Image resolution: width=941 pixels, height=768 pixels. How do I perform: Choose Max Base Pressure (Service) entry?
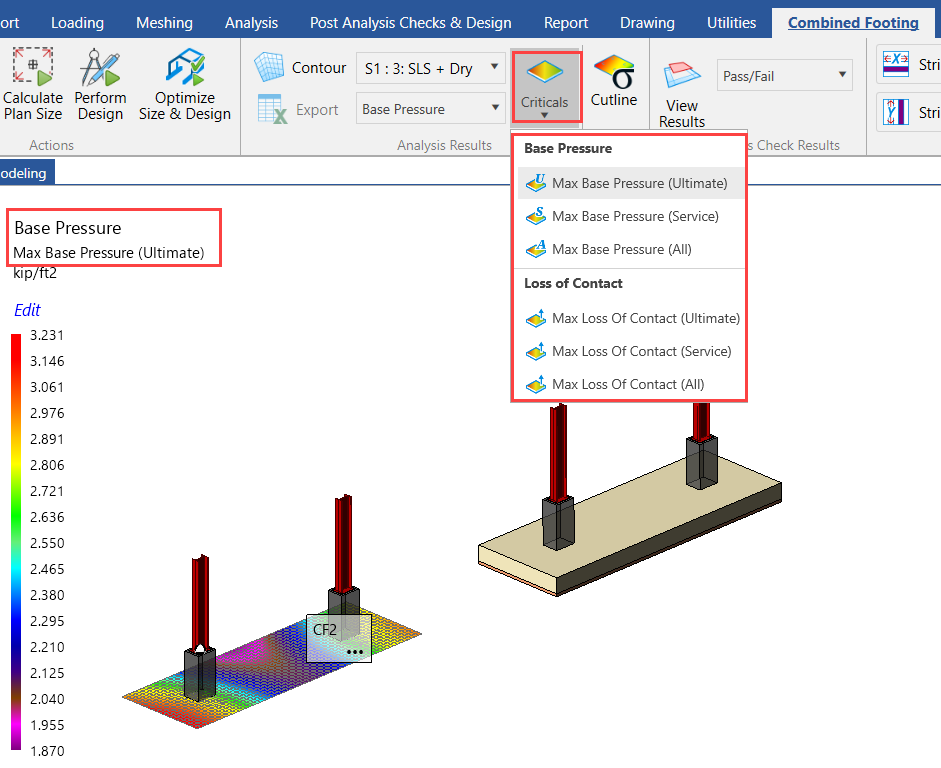(x=630, y=216)
